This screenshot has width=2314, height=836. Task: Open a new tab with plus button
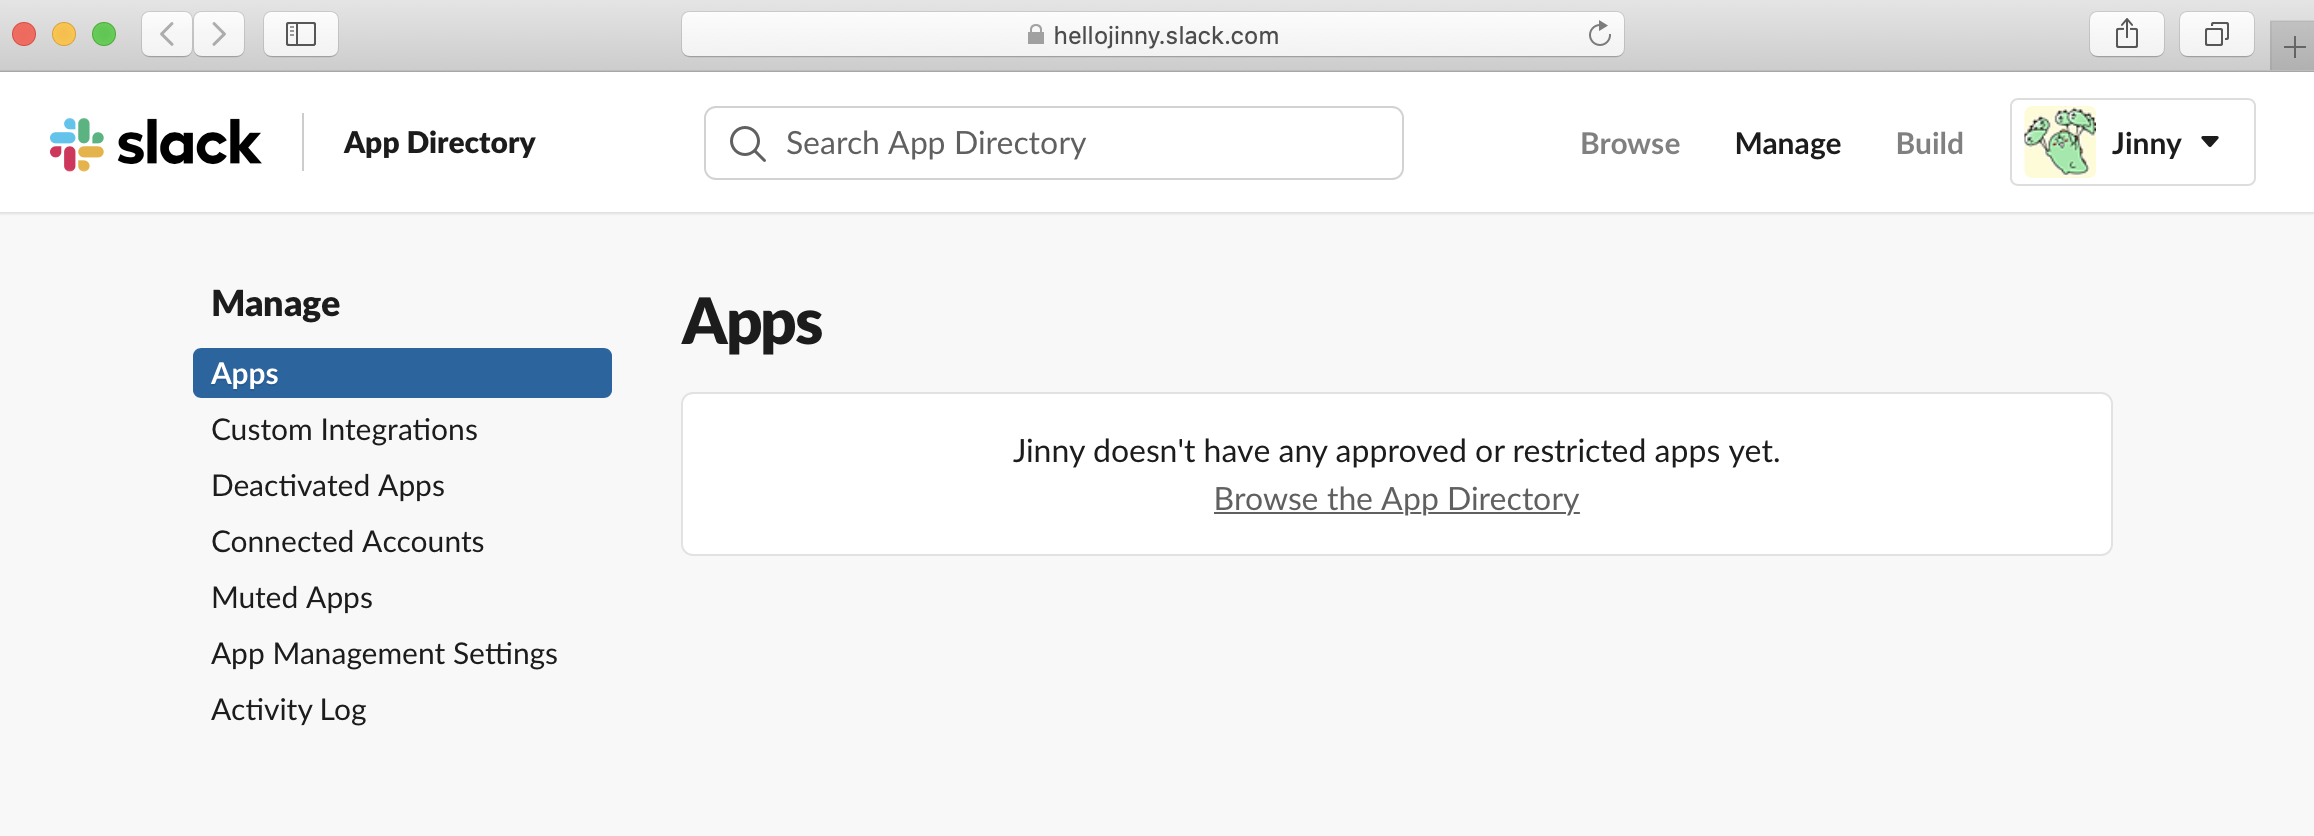point(2294,47)
